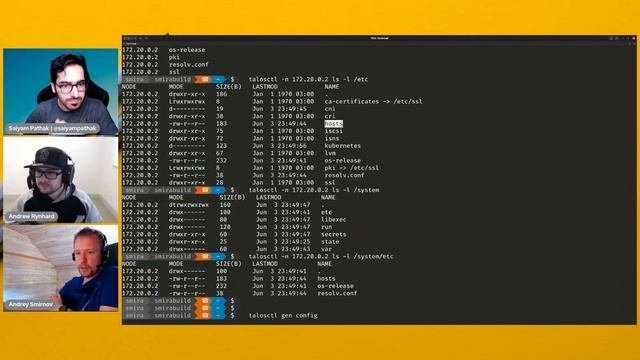This screenshot has height=360, width=640.
Task: Select Andrey Smirnov's video feed
Action: coord(60,268)
